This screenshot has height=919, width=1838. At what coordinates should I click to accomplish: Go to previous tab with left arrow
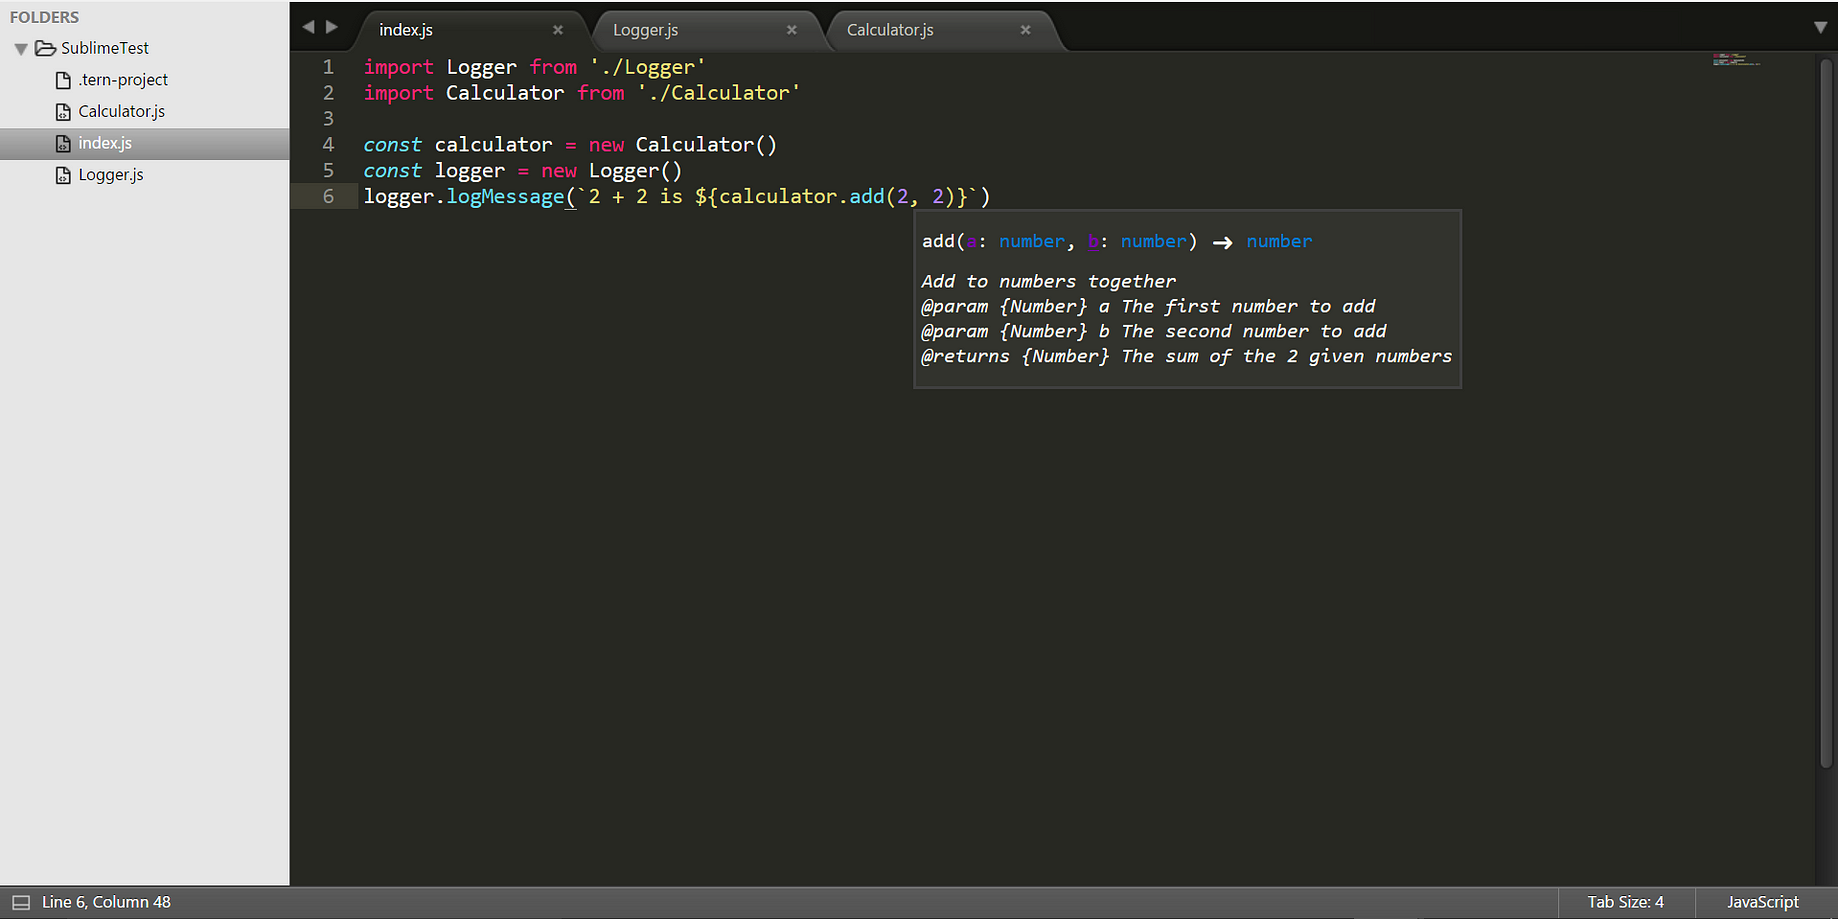[308, 27]
